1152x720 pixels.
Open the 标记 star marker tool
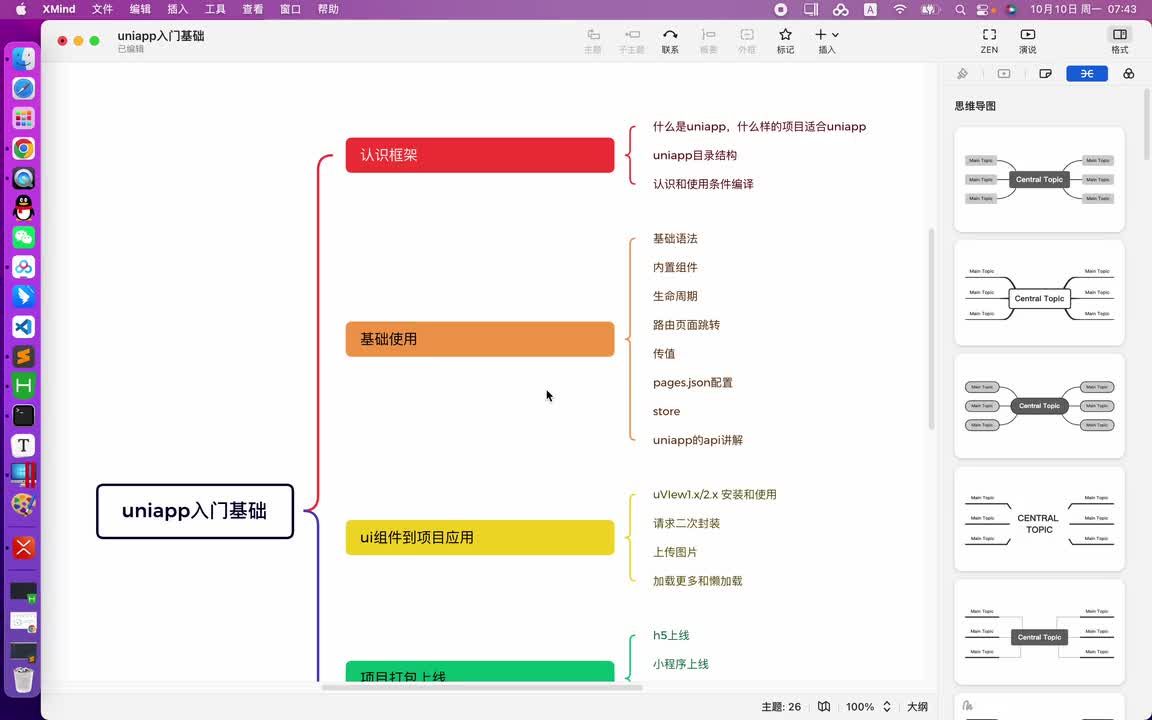[785, 40]
